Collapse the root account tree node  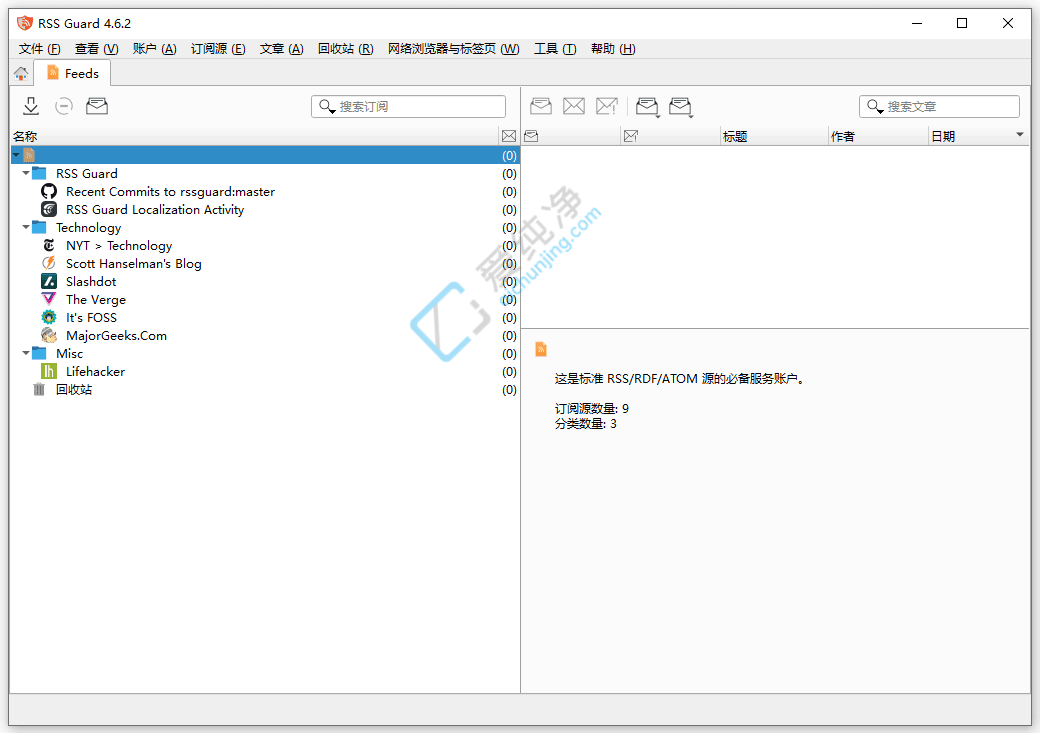(x=16, y=155)
